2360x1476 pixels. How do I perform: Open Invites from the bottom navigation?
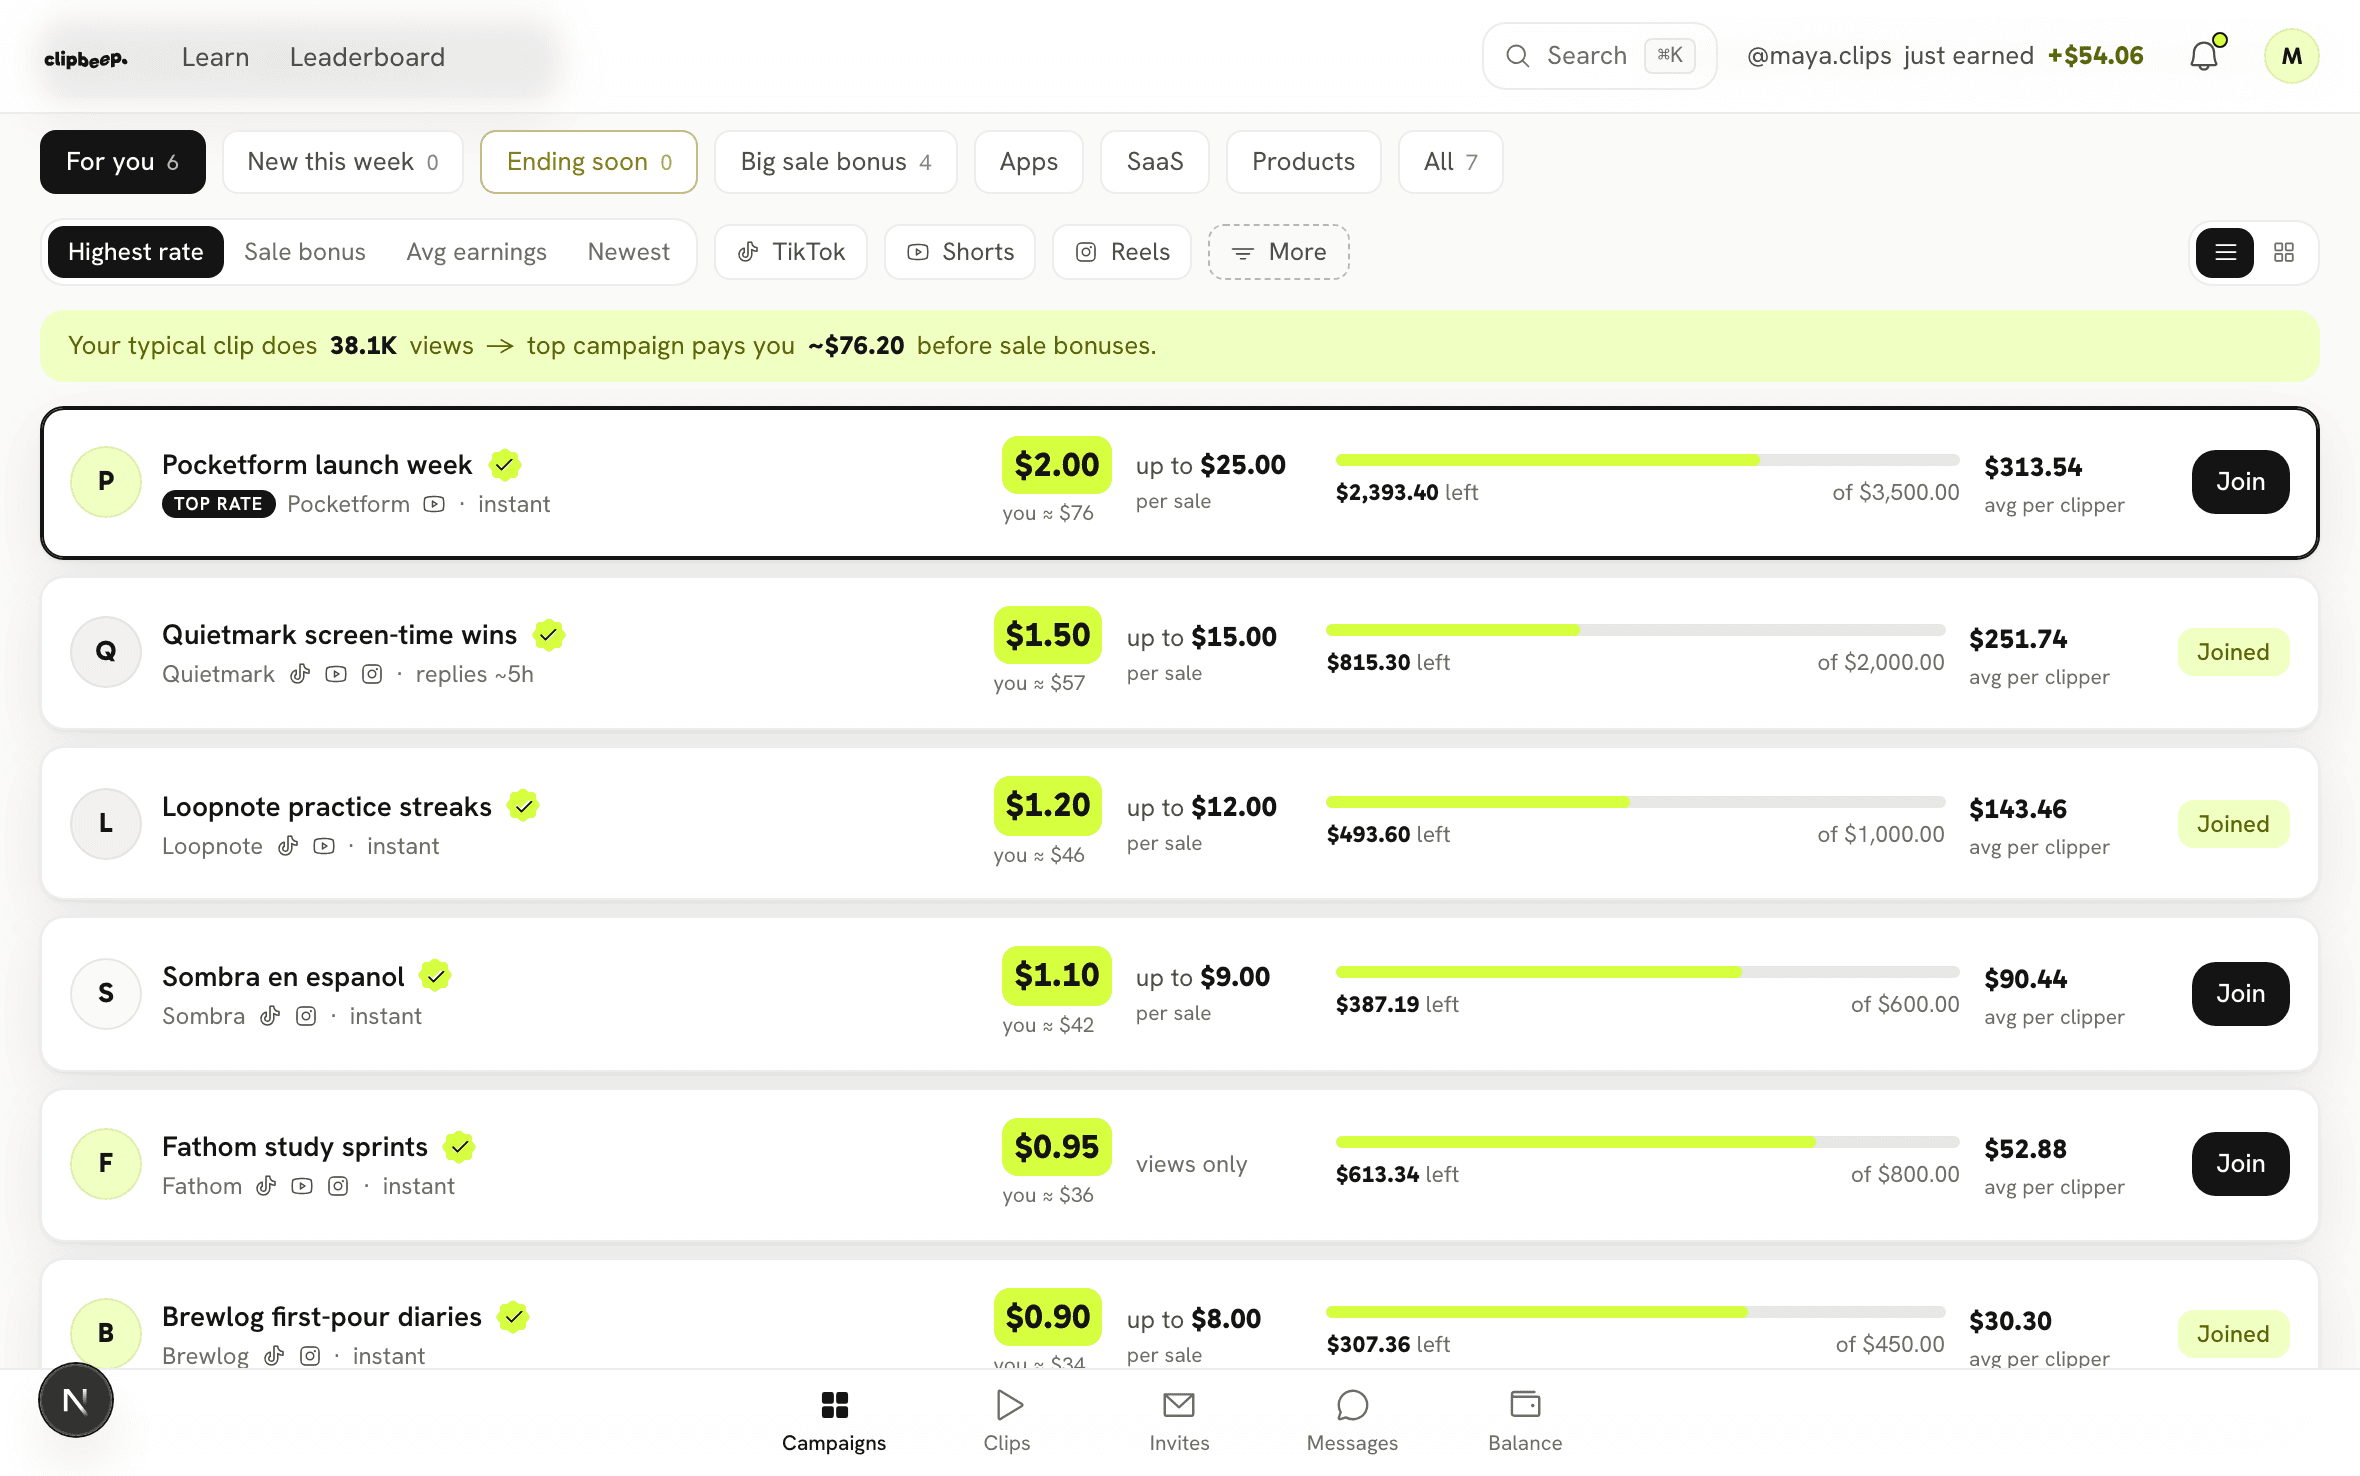click(1179, 1420)
